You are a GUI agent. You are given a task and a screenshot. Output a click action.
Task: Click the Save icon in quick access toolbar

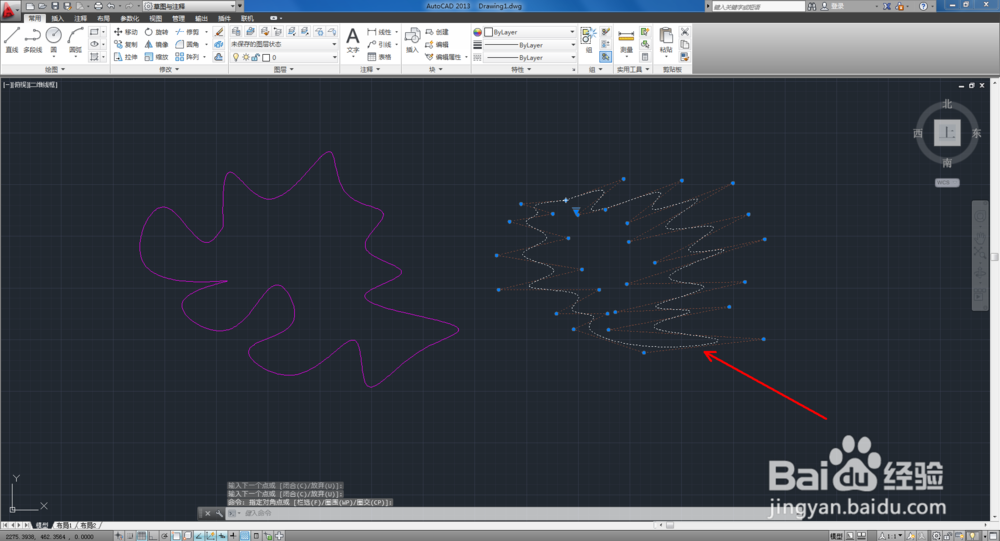[x=55, y=6]
